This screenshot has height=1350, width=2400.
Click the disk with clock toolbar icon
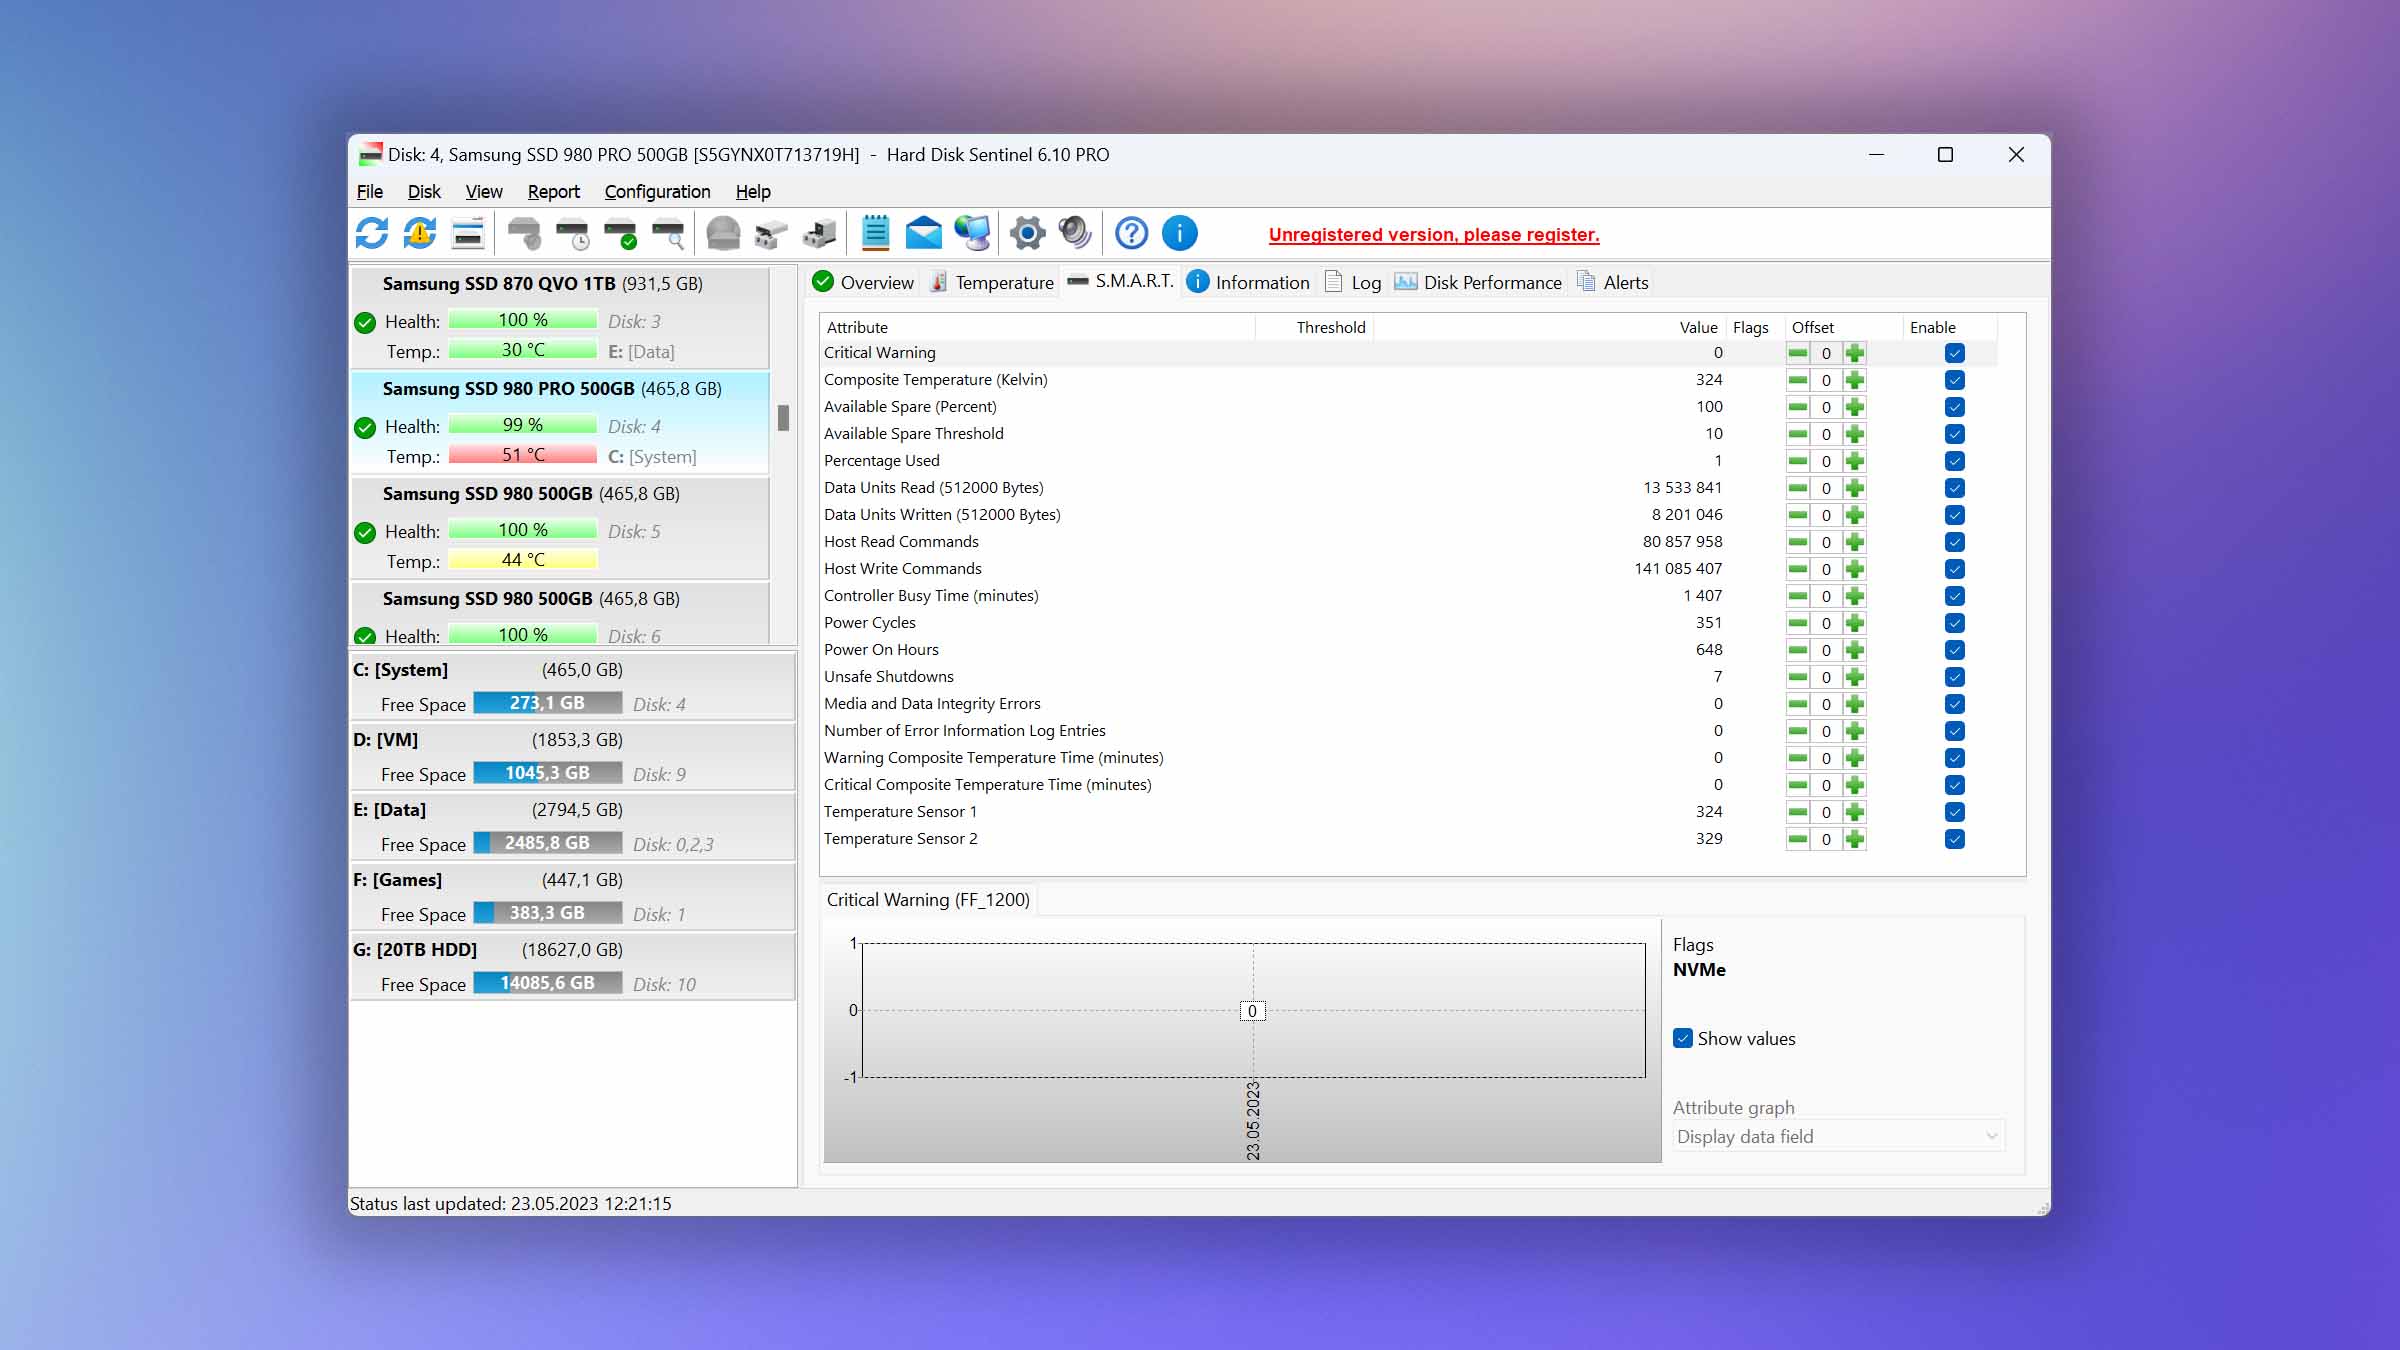(573, 233)
